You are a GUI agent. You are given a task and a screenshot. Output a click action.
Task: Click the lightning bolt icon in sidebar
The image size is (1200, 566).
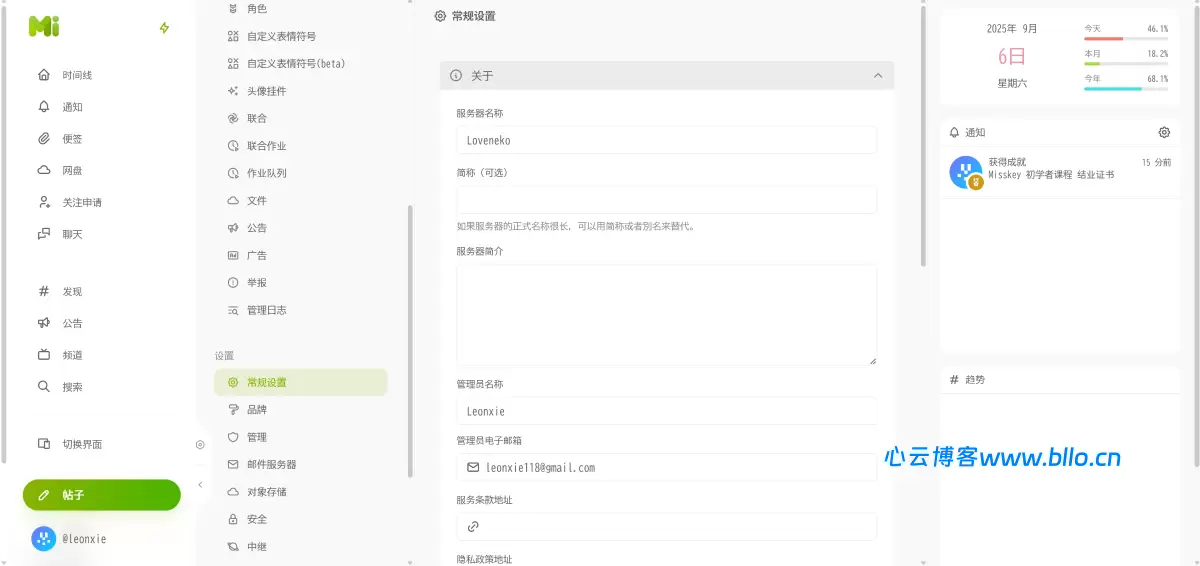[165, 28]
